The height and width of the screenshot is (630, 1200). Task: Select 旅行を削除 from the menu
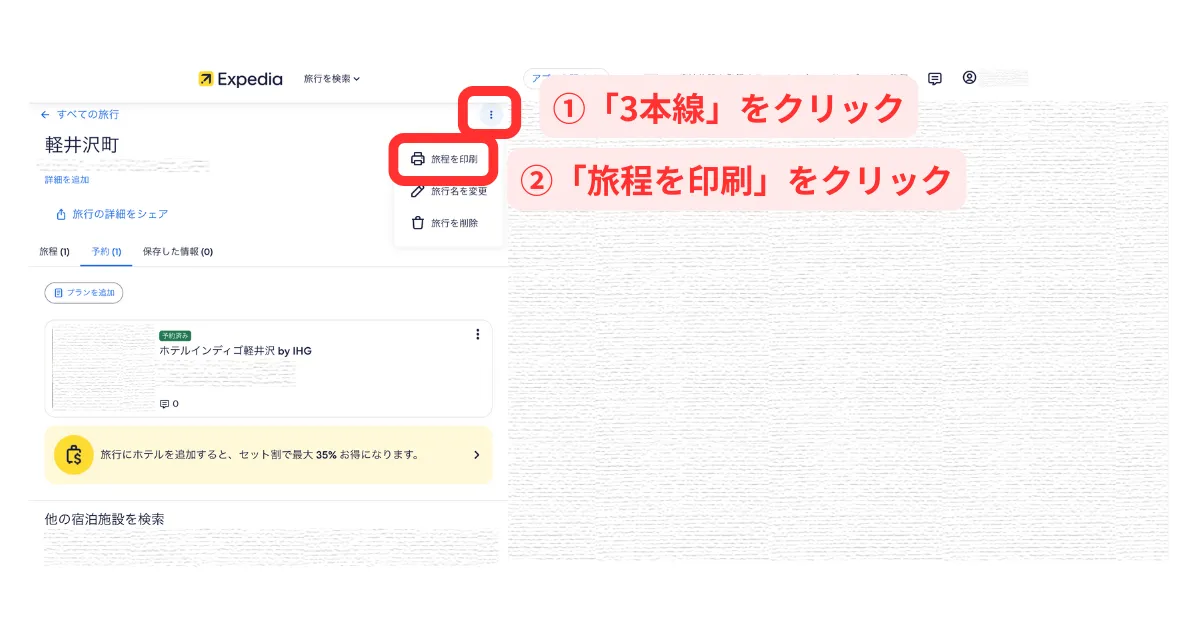[x=444, y=223]
